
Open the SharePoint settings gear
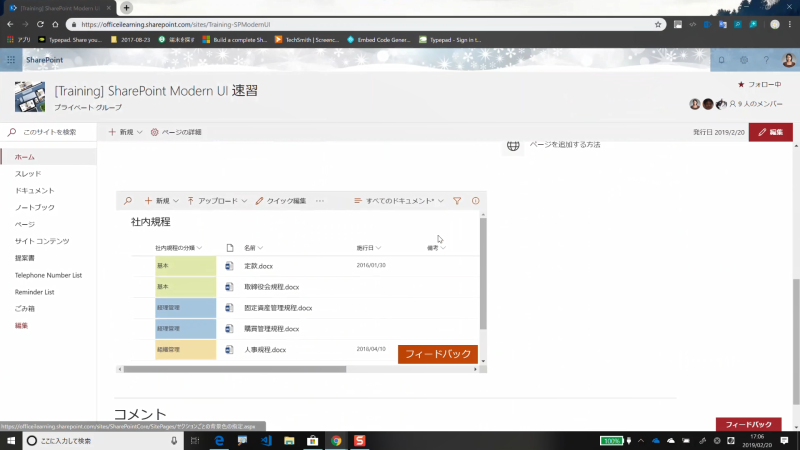pos(744,60)
